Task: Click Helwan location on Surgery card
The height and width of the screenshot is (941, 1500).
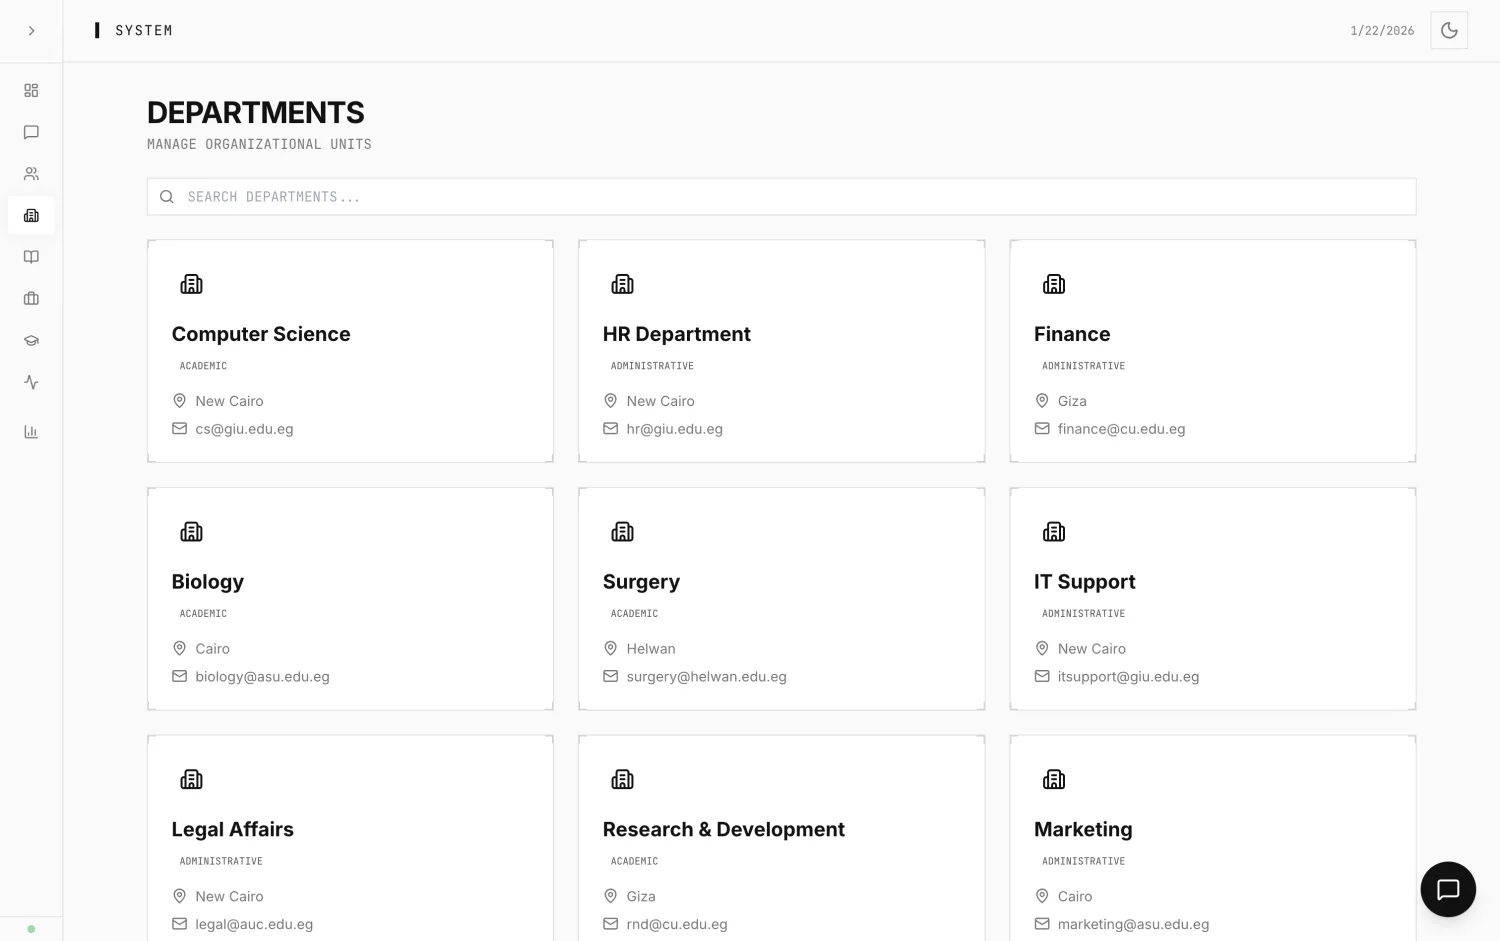Action: (x=651, y=649)
